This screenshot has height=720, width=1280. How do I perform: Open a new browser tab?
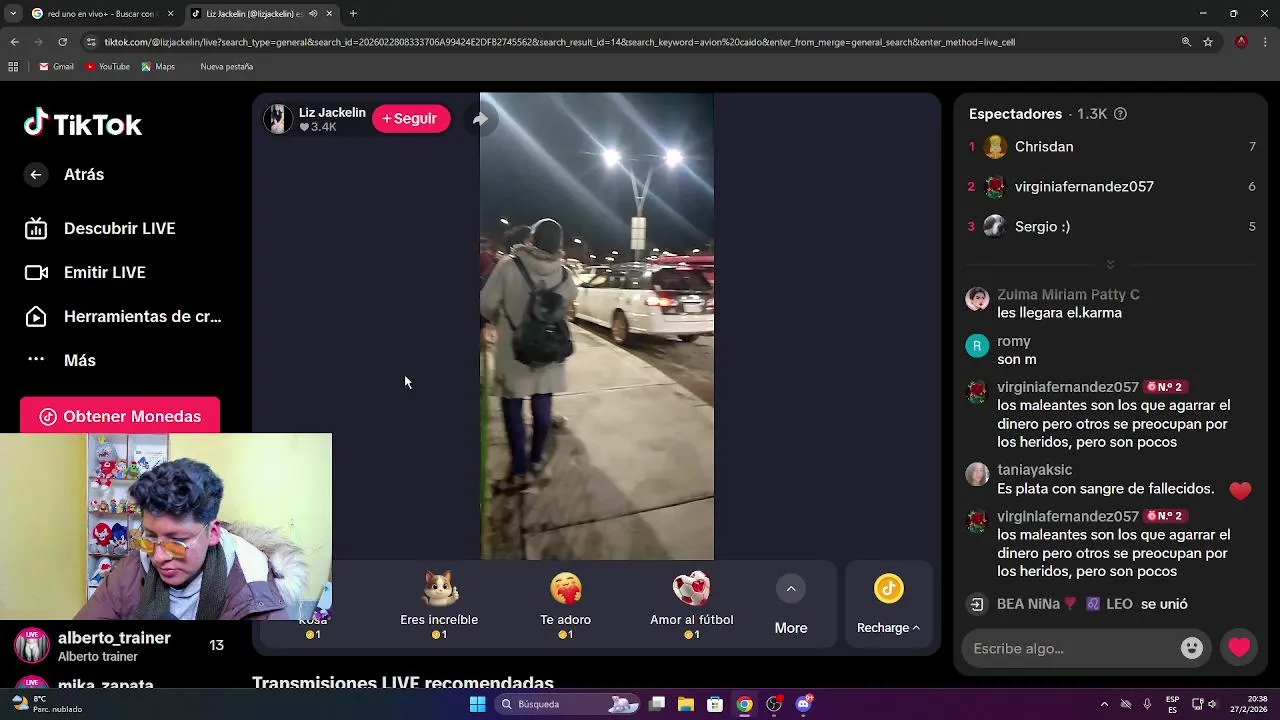[353, 14]
